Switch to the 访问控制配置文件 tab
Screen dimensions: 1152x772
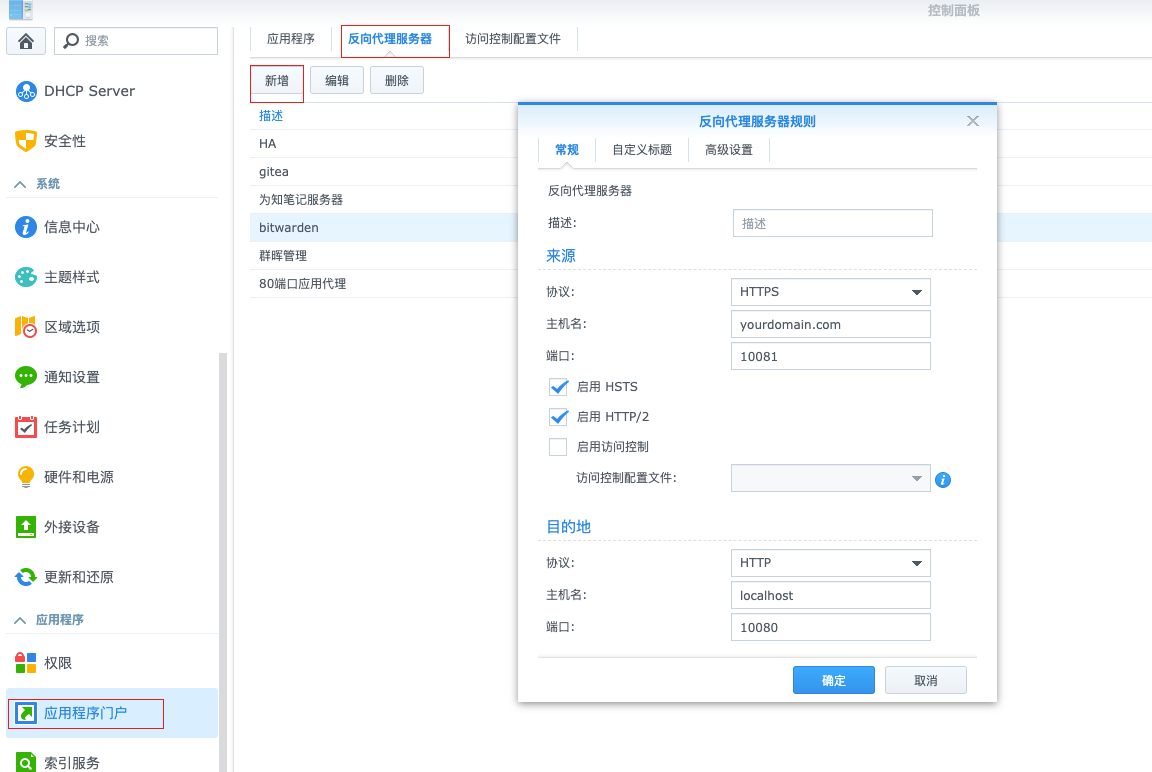(513, 39)
